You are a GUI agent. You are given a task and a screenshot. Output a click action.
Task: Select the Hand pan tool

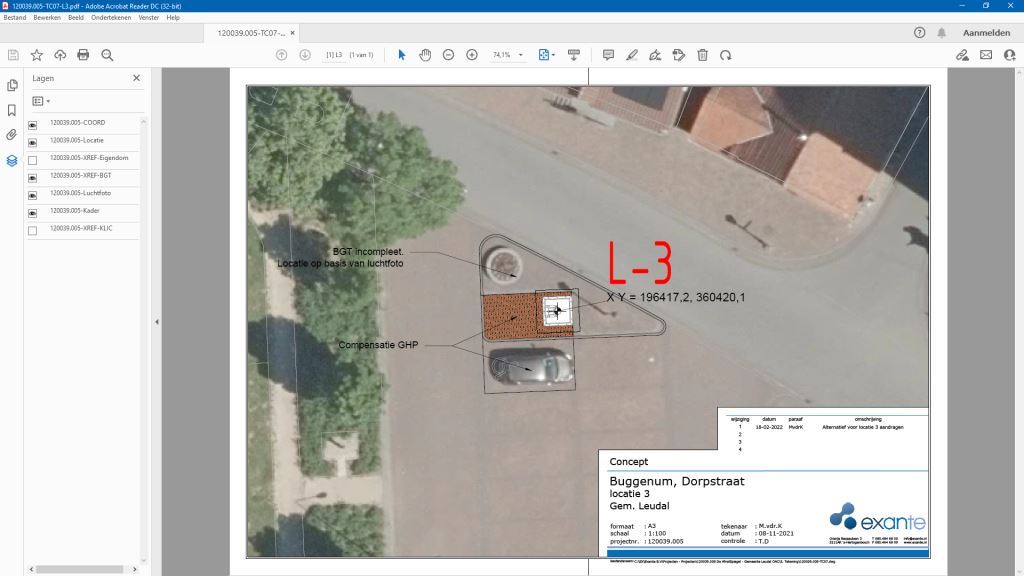coord(425,55)
